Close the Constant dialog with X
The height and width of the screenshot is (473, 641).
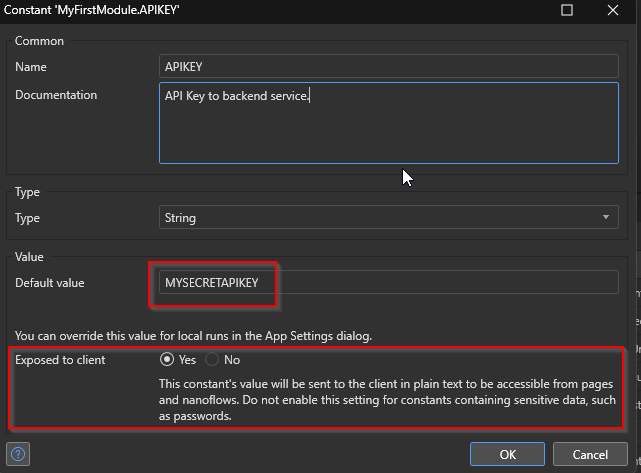(x=614, y=10)
